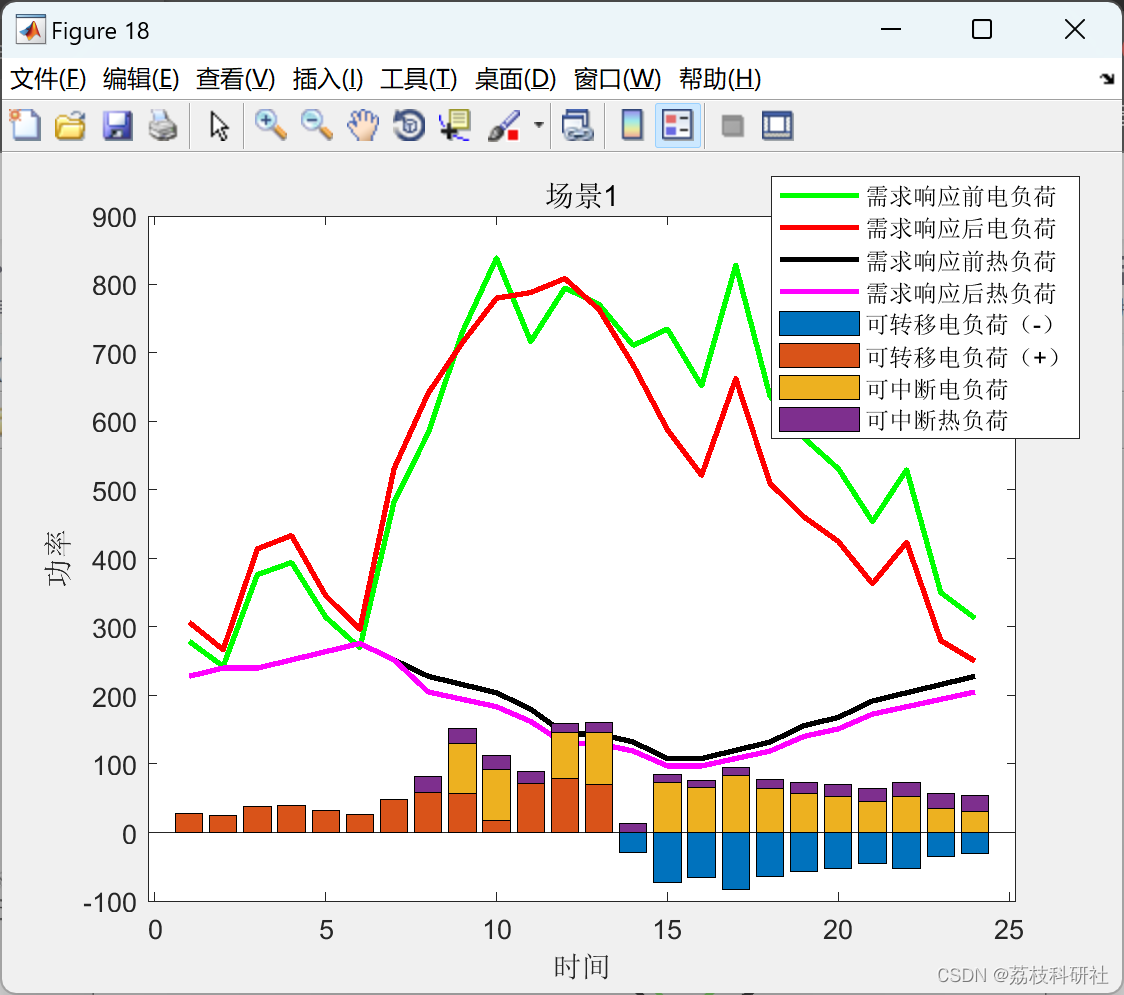Open a file with the folder icon

(70, 125)
